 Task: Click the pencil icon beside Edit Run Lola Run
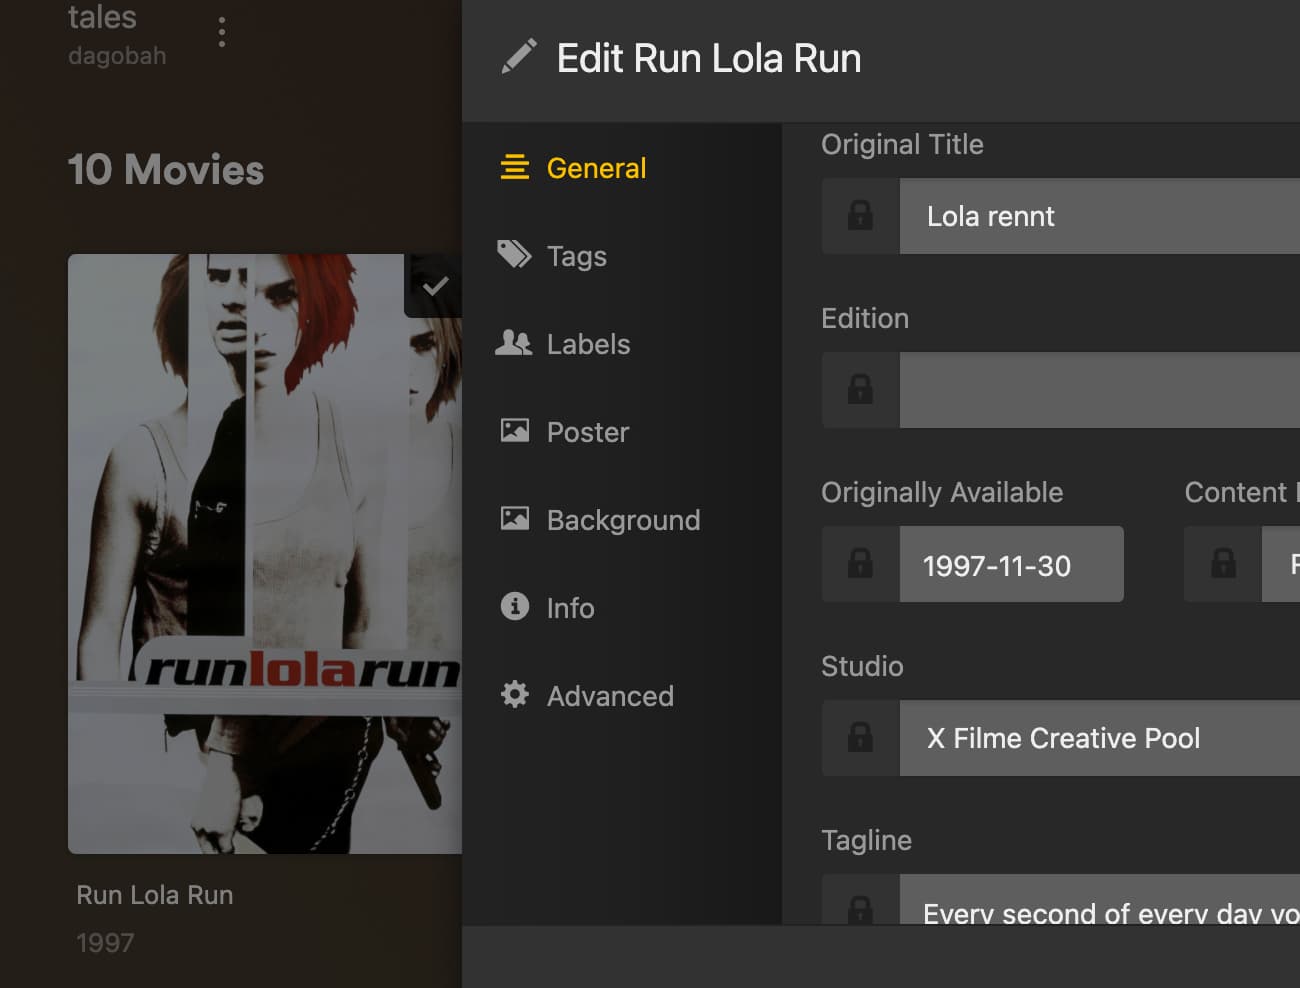519,57
